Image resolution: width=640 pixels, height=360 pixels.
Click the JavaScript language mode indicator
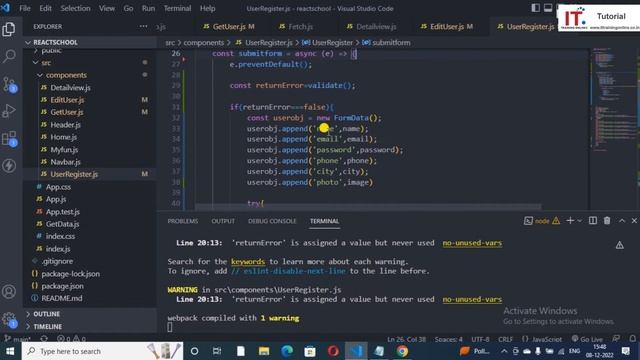[x=547, y=339]
